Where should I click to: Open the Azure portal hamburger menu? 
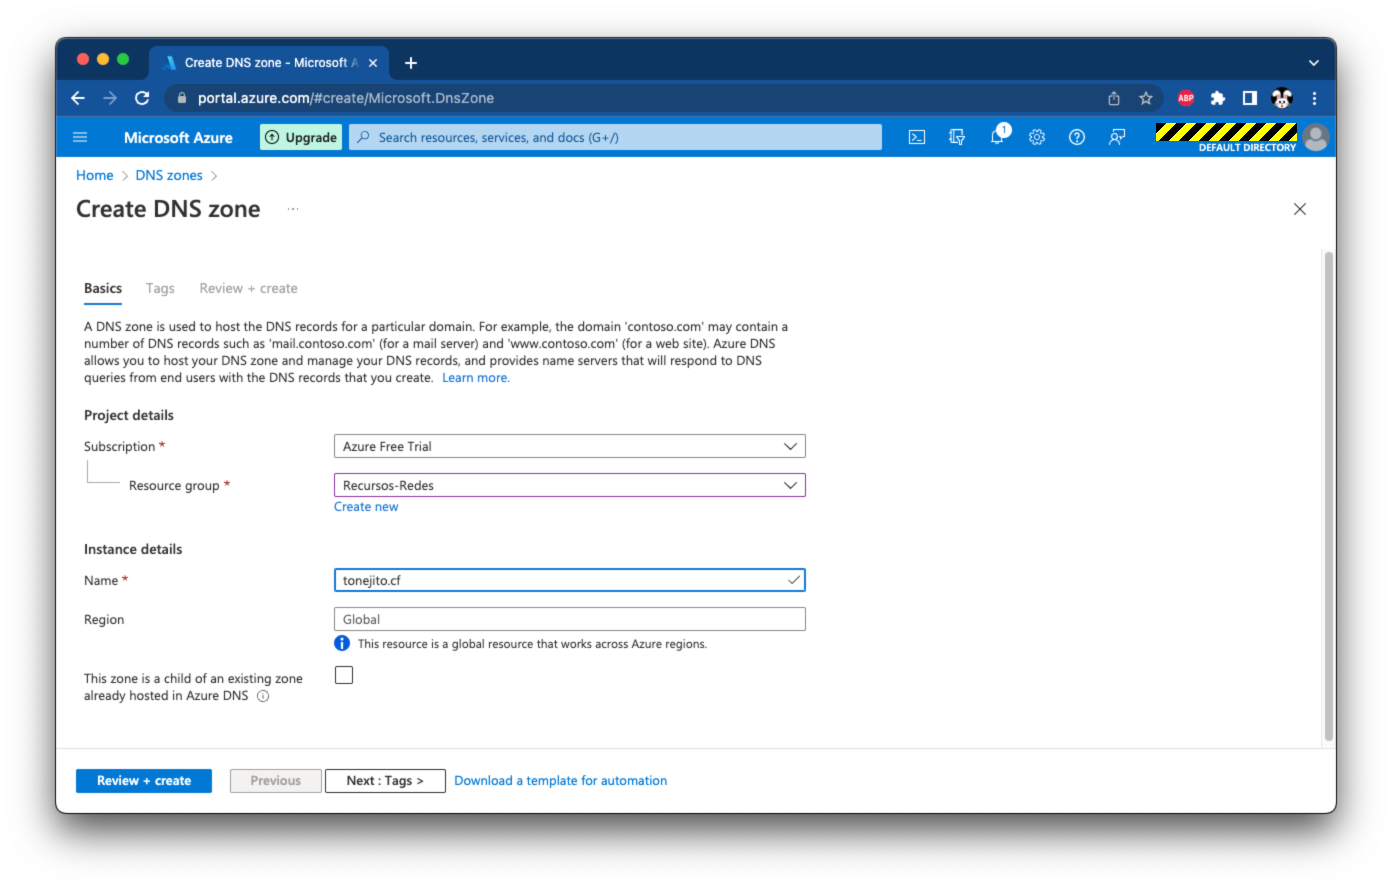pos(81,138)
